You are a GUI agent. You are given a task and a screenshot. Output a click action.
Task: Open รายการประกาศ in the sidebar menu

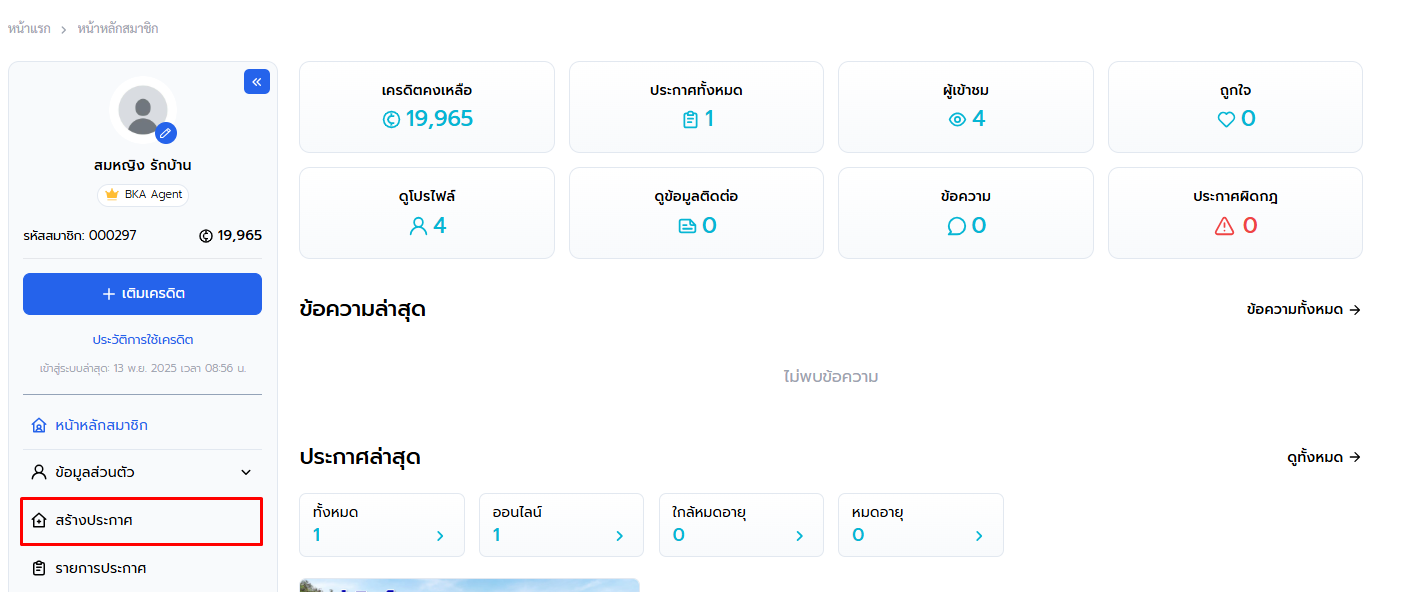pyautogui.click(x=100, y=568)
